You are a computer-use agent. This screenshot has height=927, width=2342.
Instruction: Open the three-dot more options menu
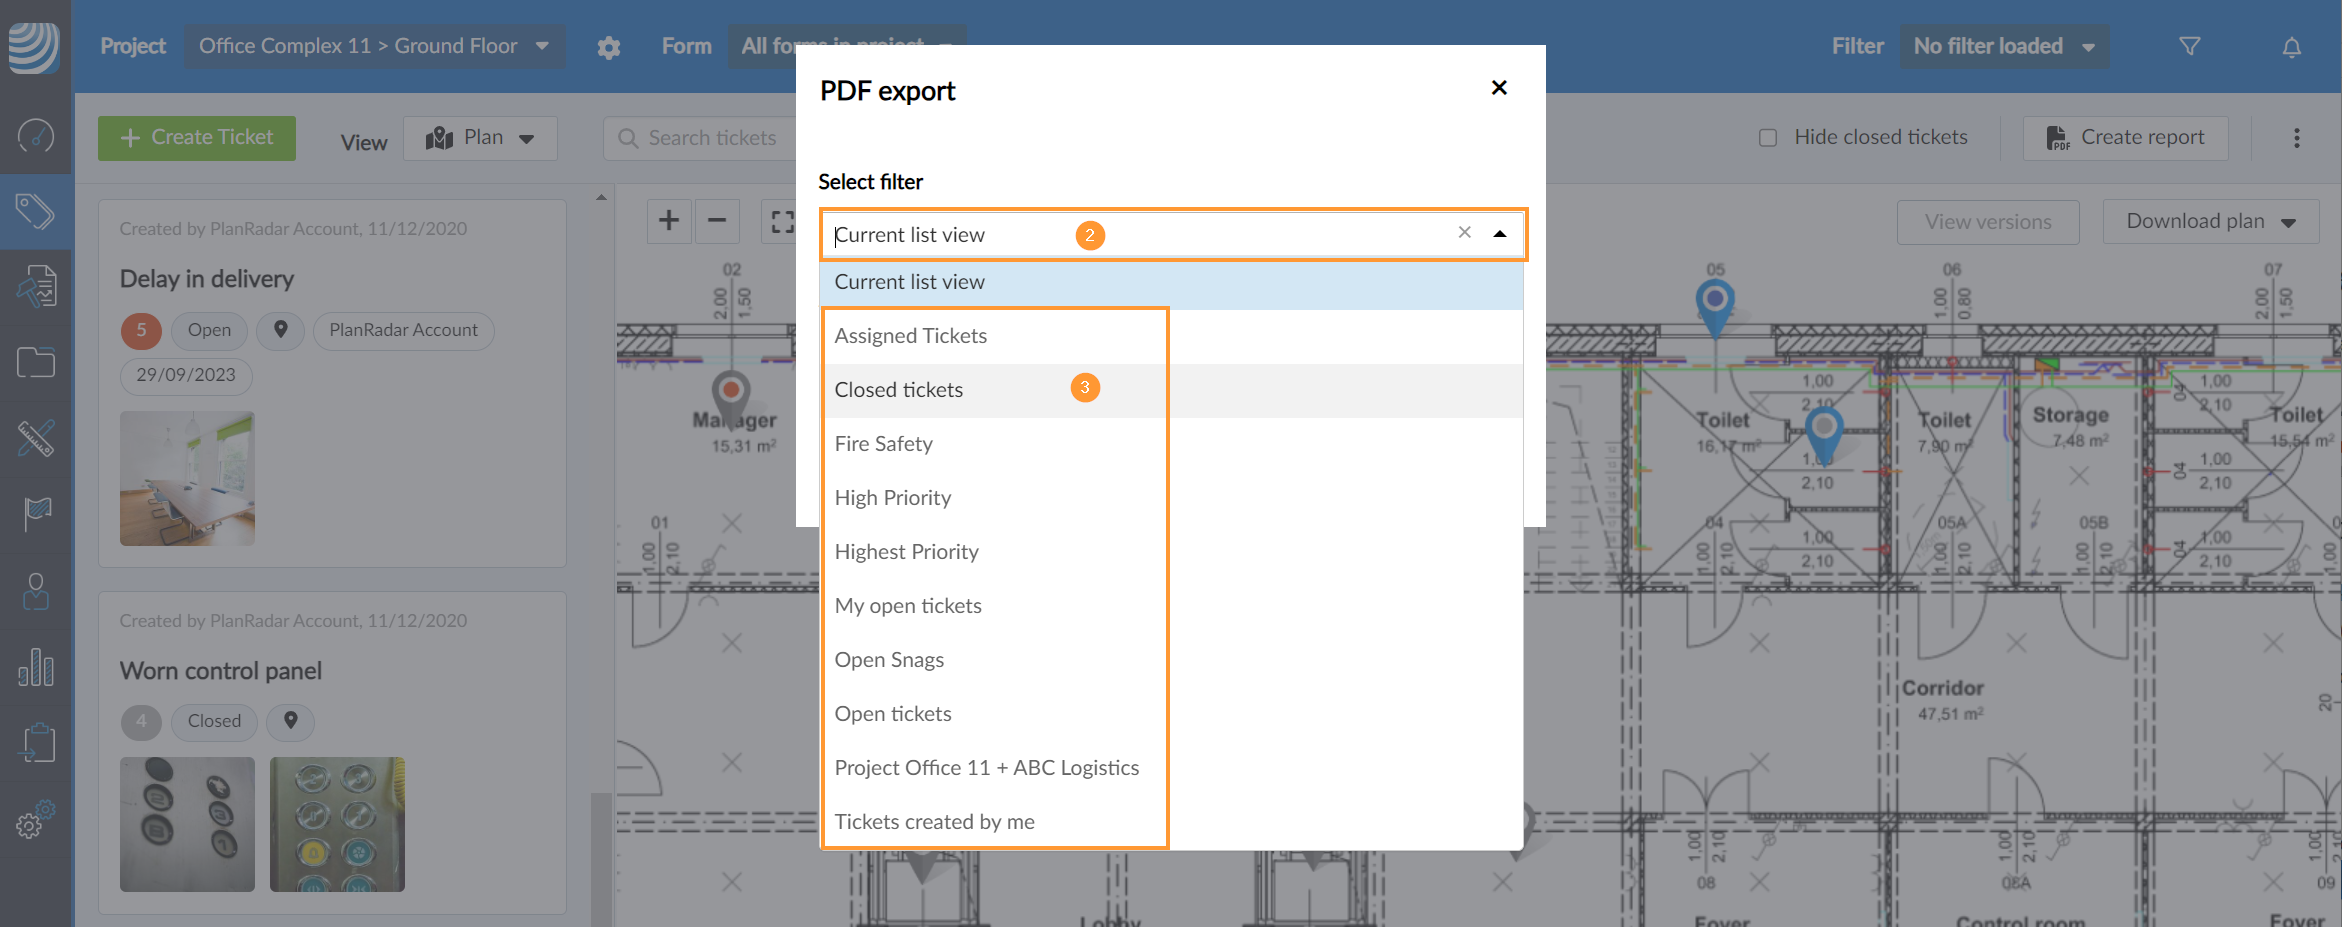pyautogui.click(x=2296, y=138)
